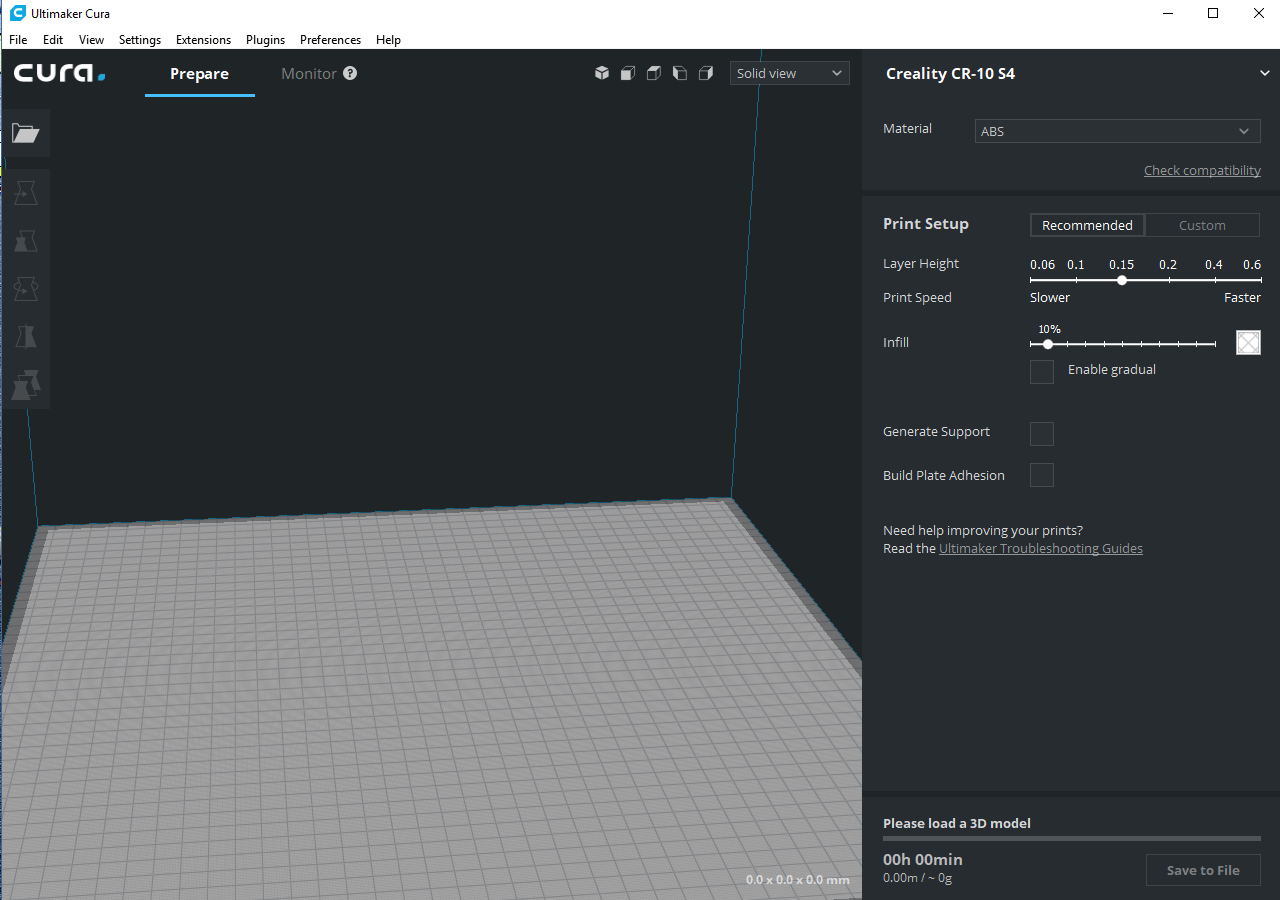Toggle Build Plate Adhesion
Screen dimensions: 1280x900
(x=1041, y=475)
